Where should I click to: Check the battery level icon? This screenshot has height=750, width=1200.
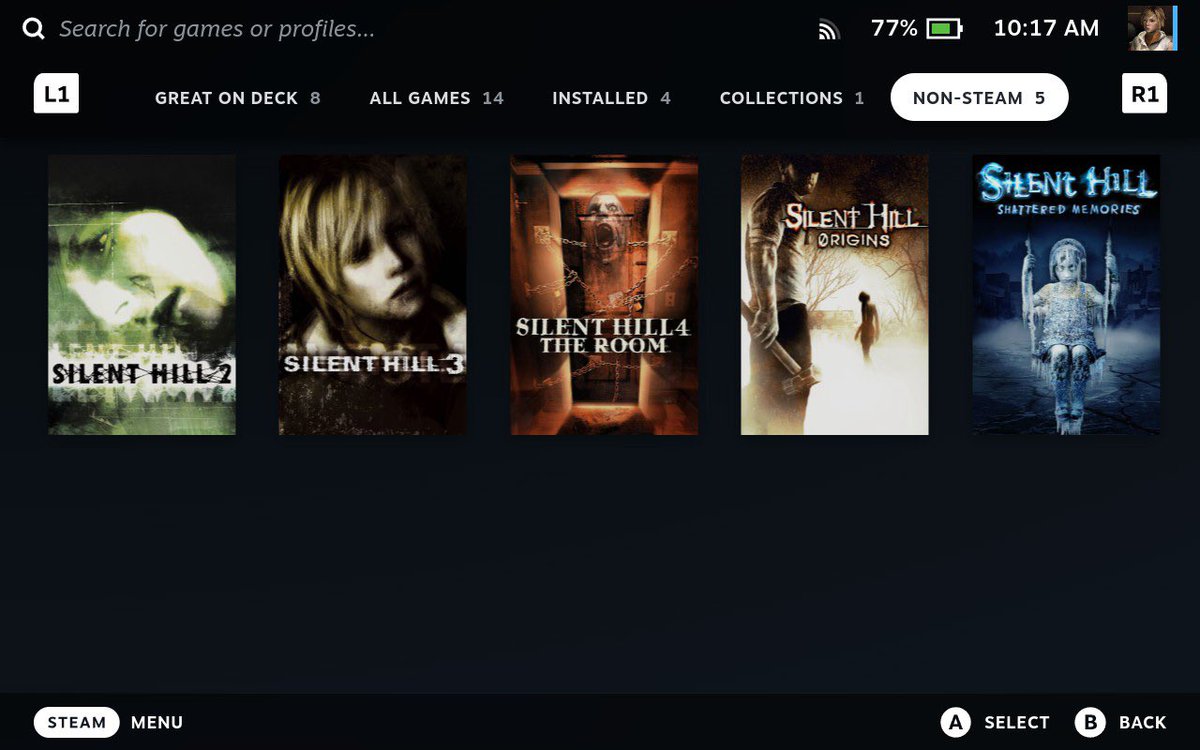944,29
